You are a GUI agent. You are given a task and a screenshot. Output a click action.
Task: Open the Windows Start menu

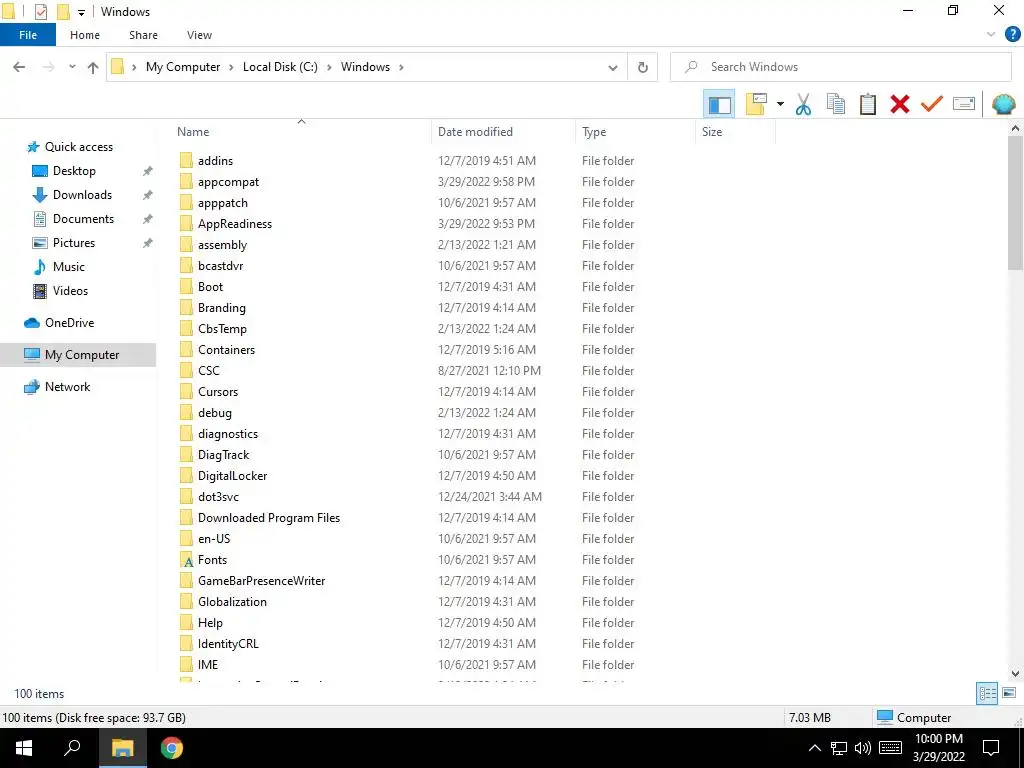click(24, 748)
